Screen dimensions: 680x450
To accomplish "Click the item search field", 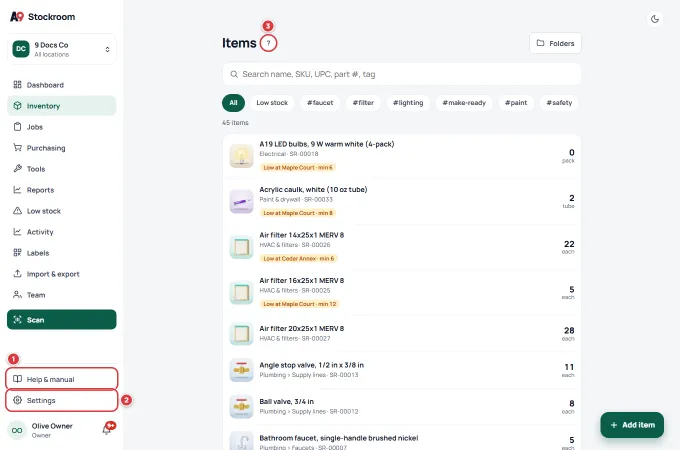I will [x=402, y=74].
